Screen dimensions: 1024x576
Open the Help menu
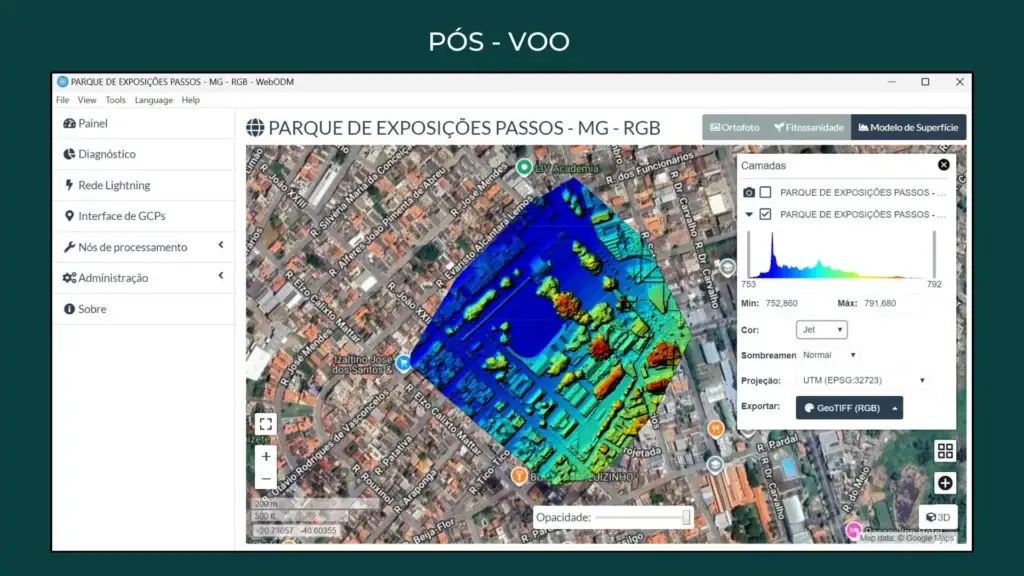(x=191, y=100)
